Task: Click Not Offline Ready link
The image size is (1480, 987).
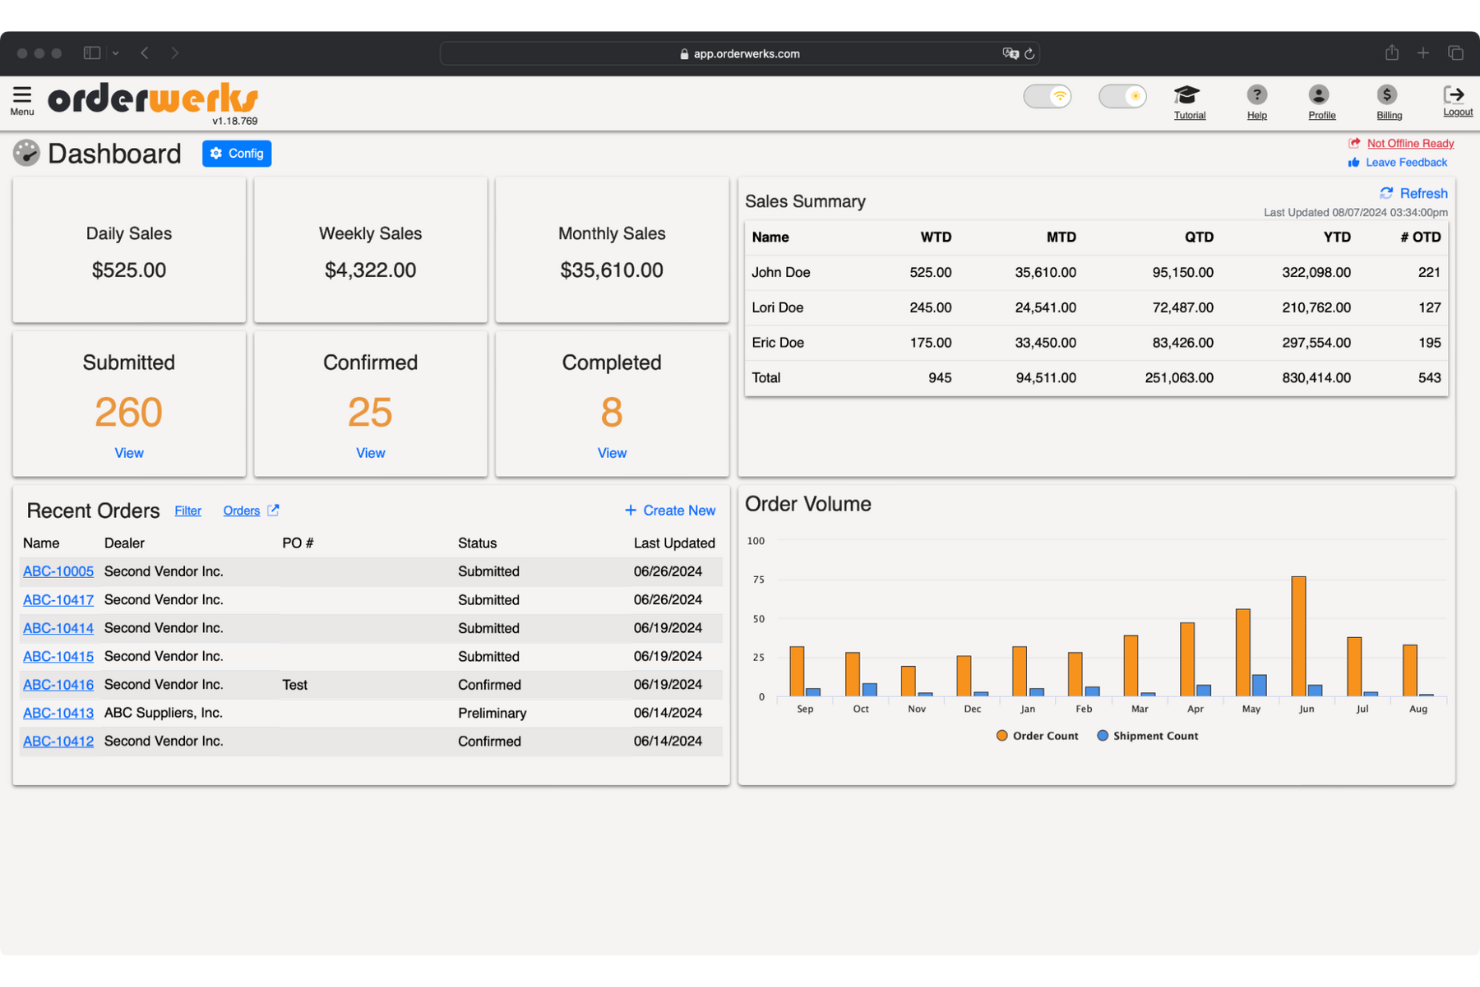Action: click(x=1410, y=143)
